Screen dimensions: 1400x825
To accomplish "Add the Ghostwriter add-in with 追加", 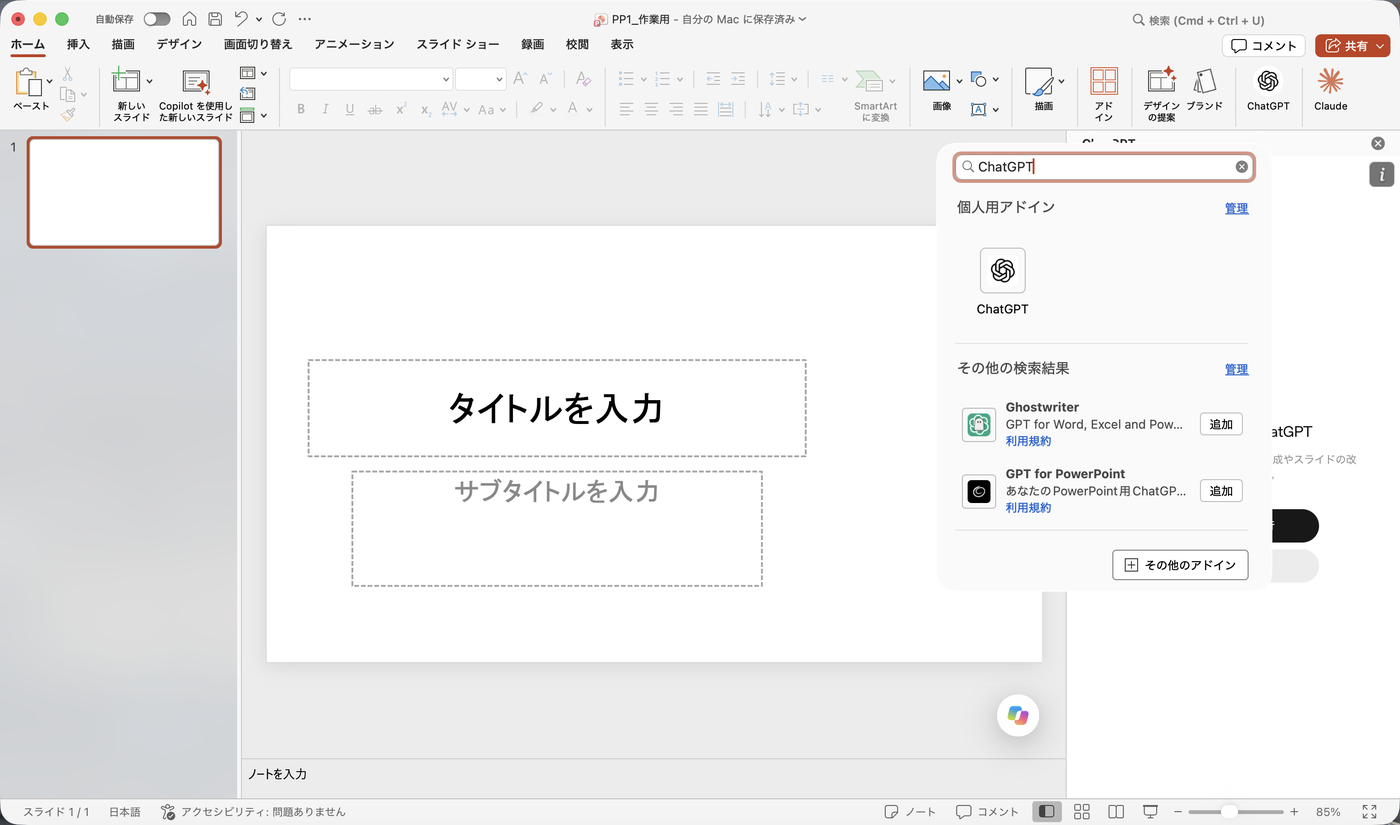I will [x=1221, y=424].
